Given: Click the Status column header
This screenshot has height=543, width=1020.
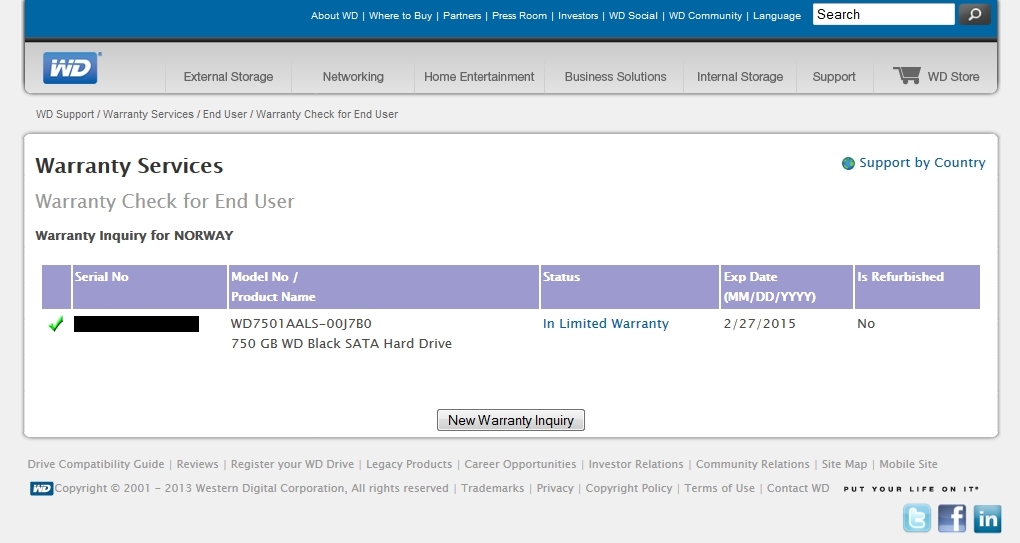Looking at the screenshot, I should click(x=630, y=287).
